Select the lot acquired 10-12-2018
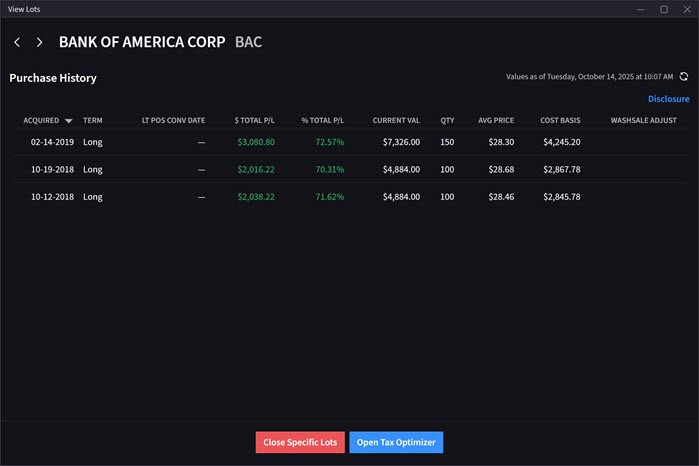This screenshot has width=699, height=466. (x=47, y=197)
